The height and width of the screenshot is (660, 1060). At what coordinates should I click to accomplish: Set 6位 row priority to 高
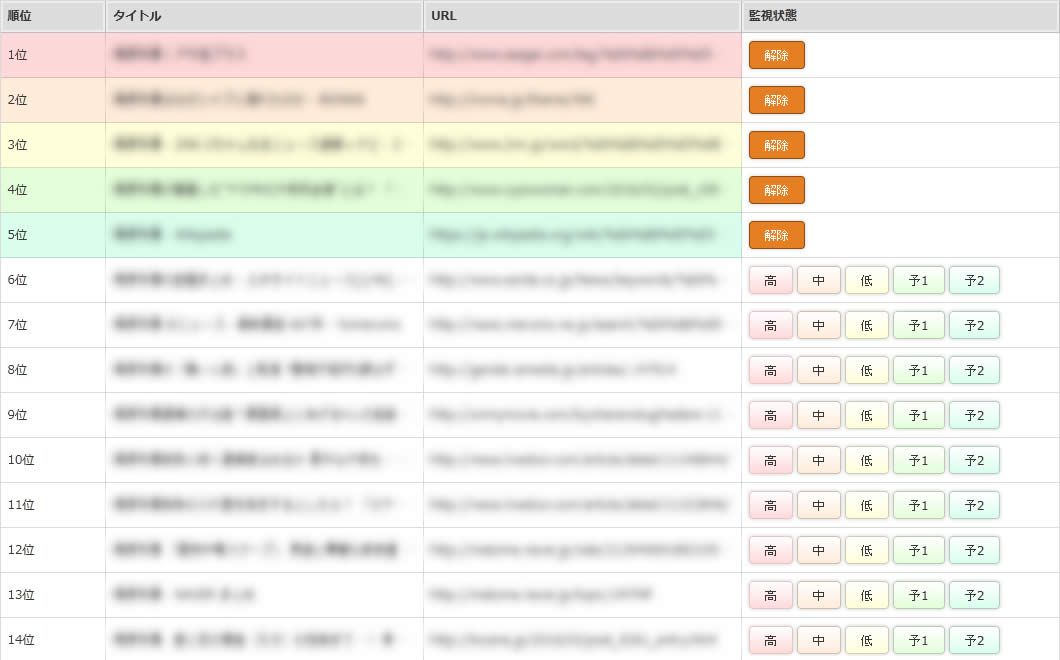click(x=770, y=280)
